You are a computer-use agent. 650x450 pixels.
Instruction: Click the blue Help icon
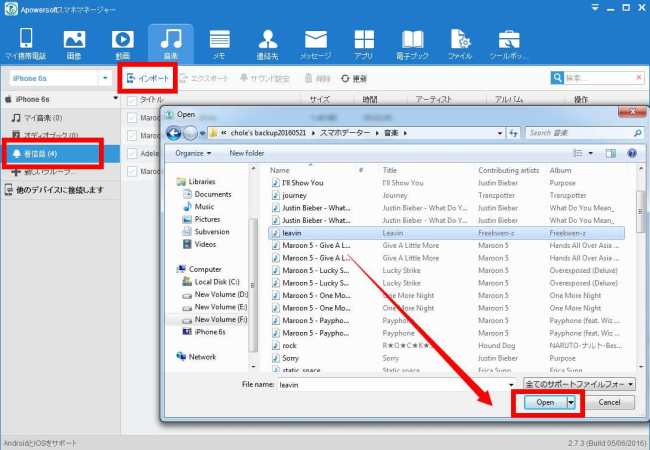(x=632, y=154)
